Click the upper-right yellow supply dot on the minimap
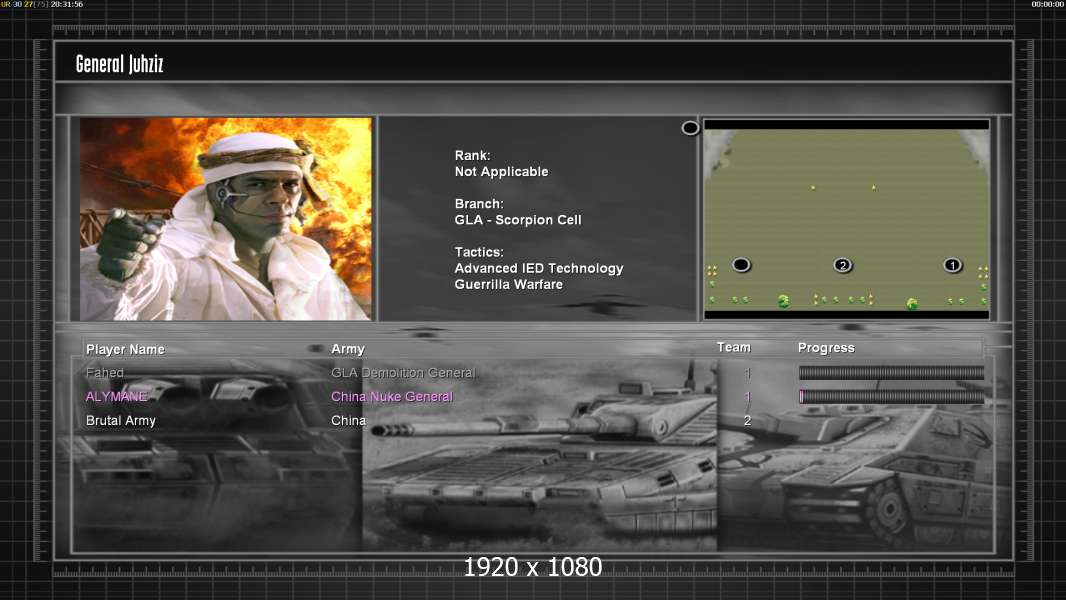 [873, 187]
